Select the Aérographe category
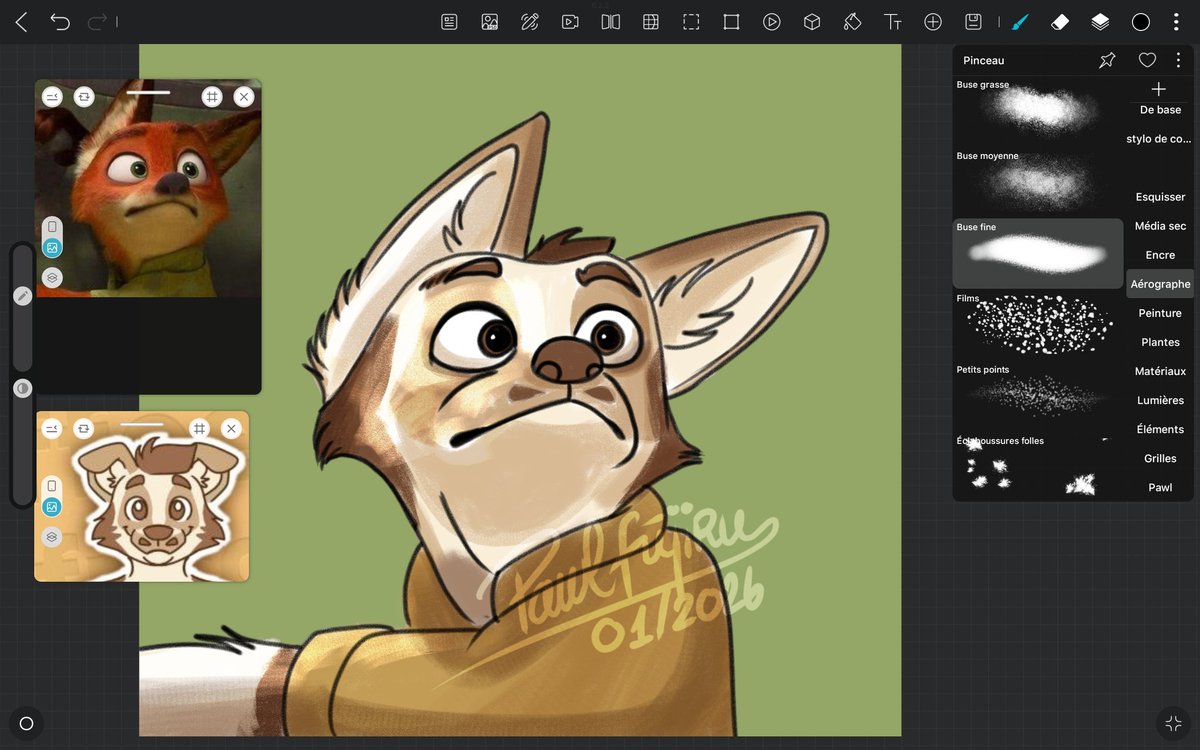The width and height of the screenshot is (1200, 750). point(1160,284)
